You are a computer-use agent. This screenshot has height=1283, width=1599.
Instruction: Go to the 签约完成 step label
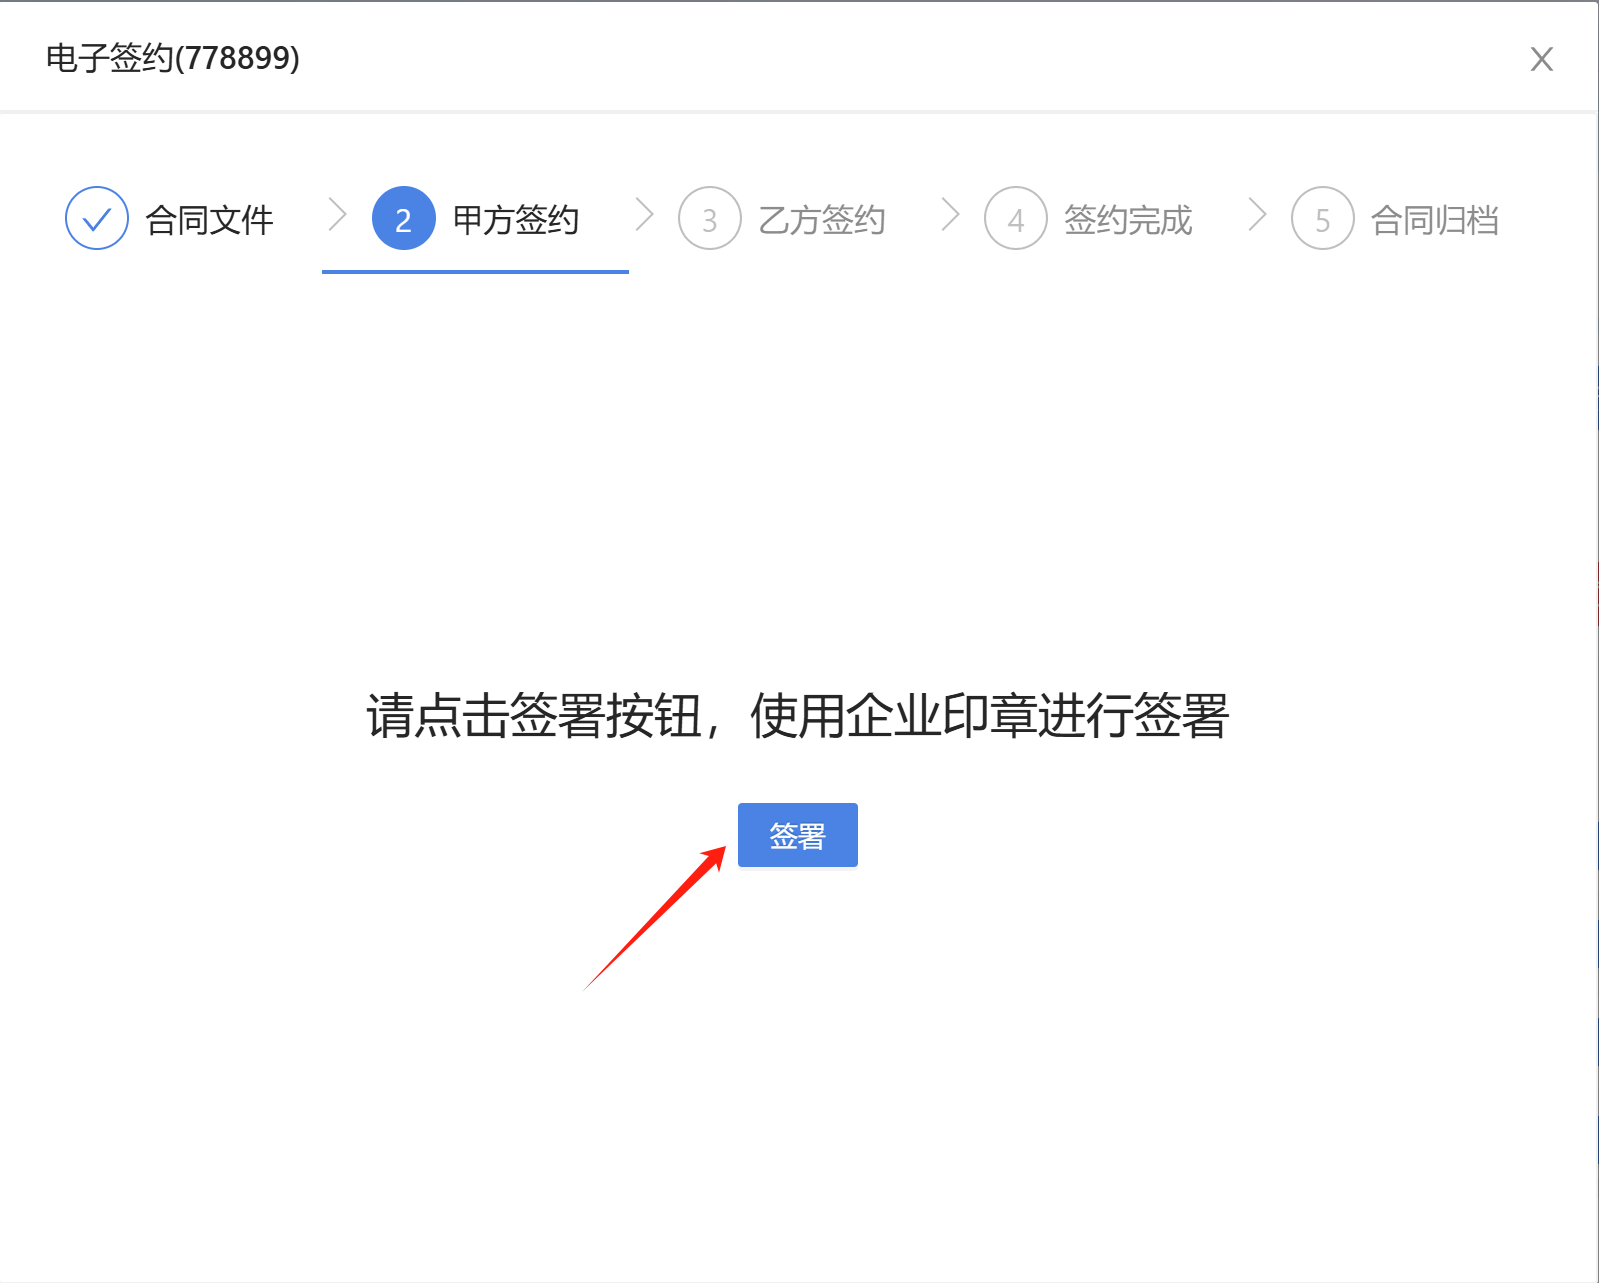1128,220
